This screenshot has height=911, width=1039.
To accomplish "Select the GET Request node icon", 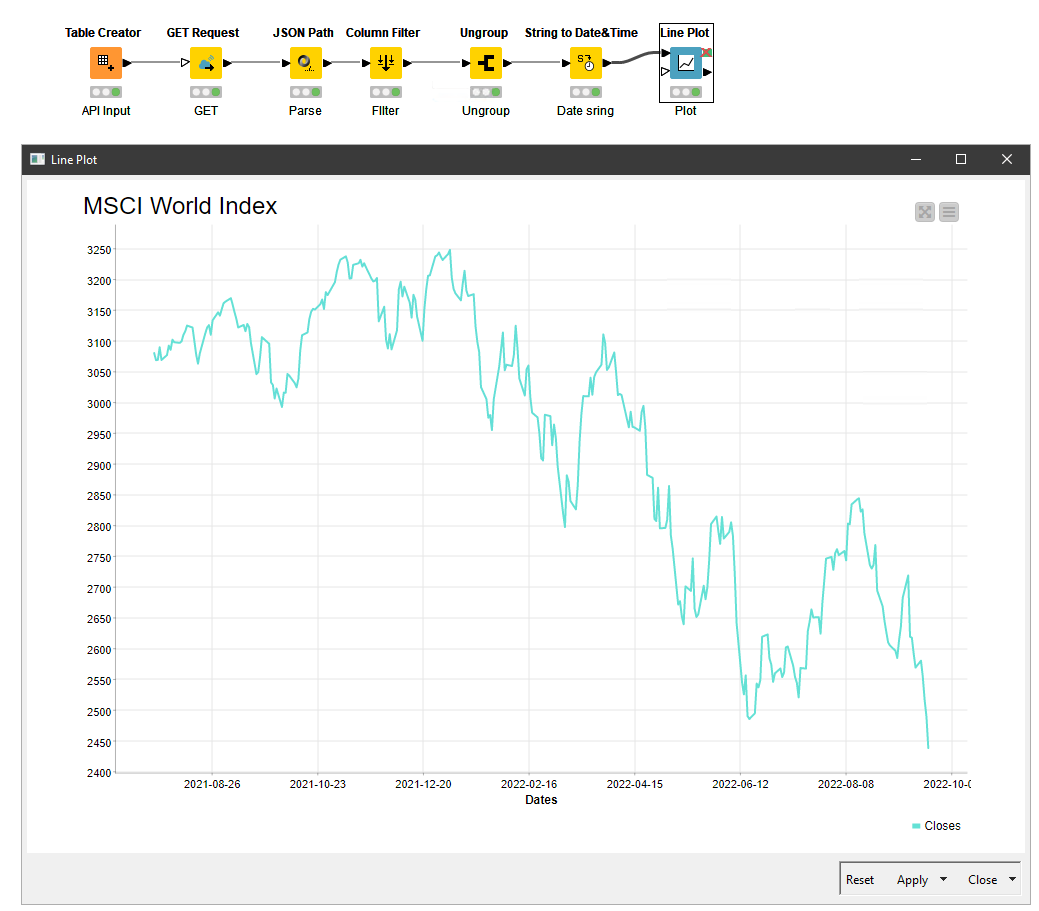I will (206, 63).
